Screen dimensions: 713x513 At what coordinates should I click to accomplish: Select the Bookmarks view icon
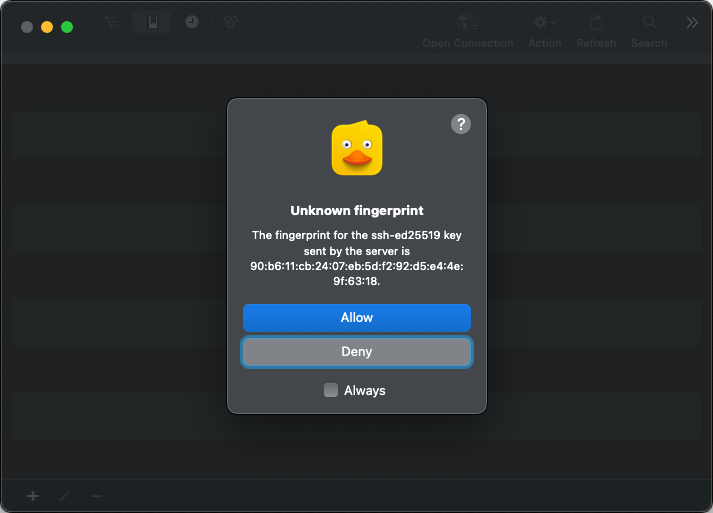[x=152, y=22]
